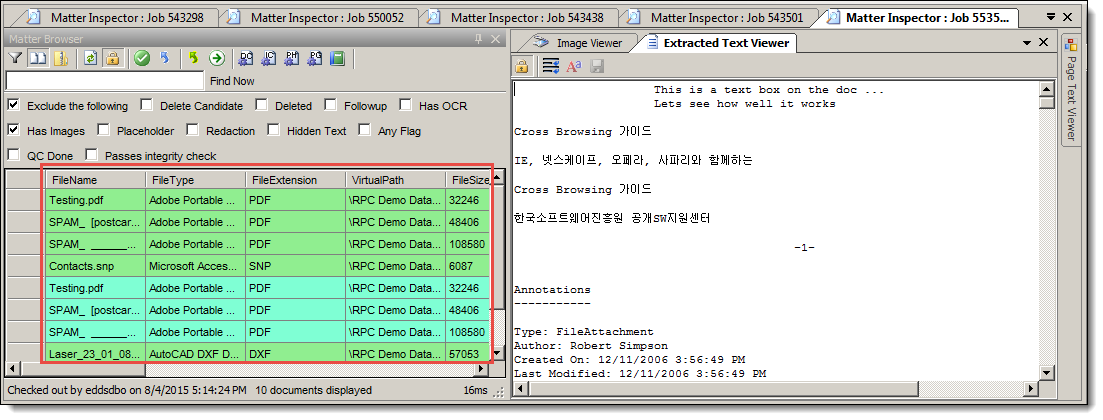Uncheck the Has Images checkbox
The image size is (1103, 420).
13,129
